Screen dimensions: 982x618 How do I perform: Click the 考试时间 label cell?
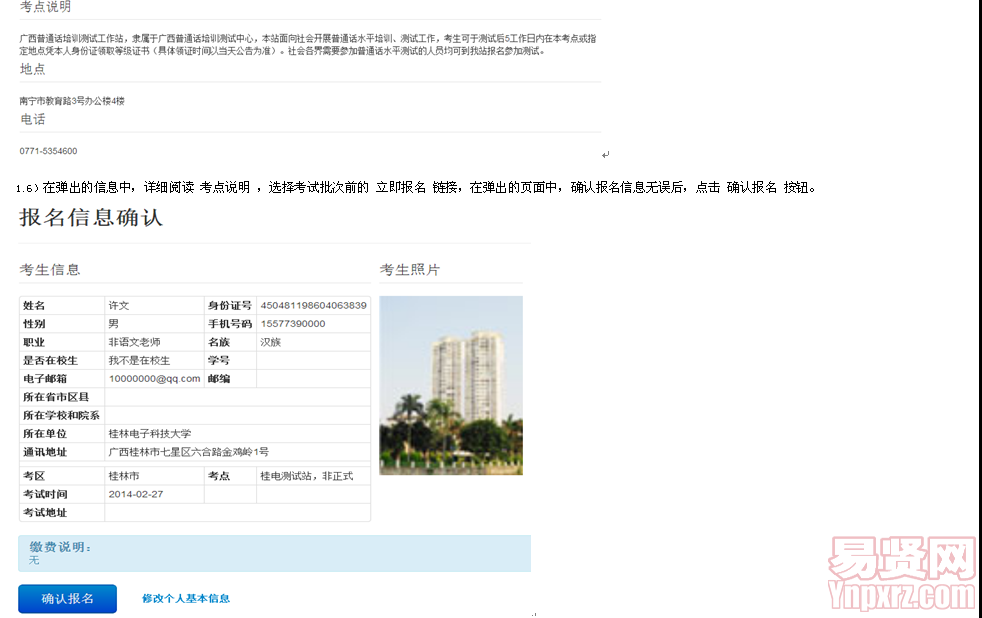coord(61,494)
